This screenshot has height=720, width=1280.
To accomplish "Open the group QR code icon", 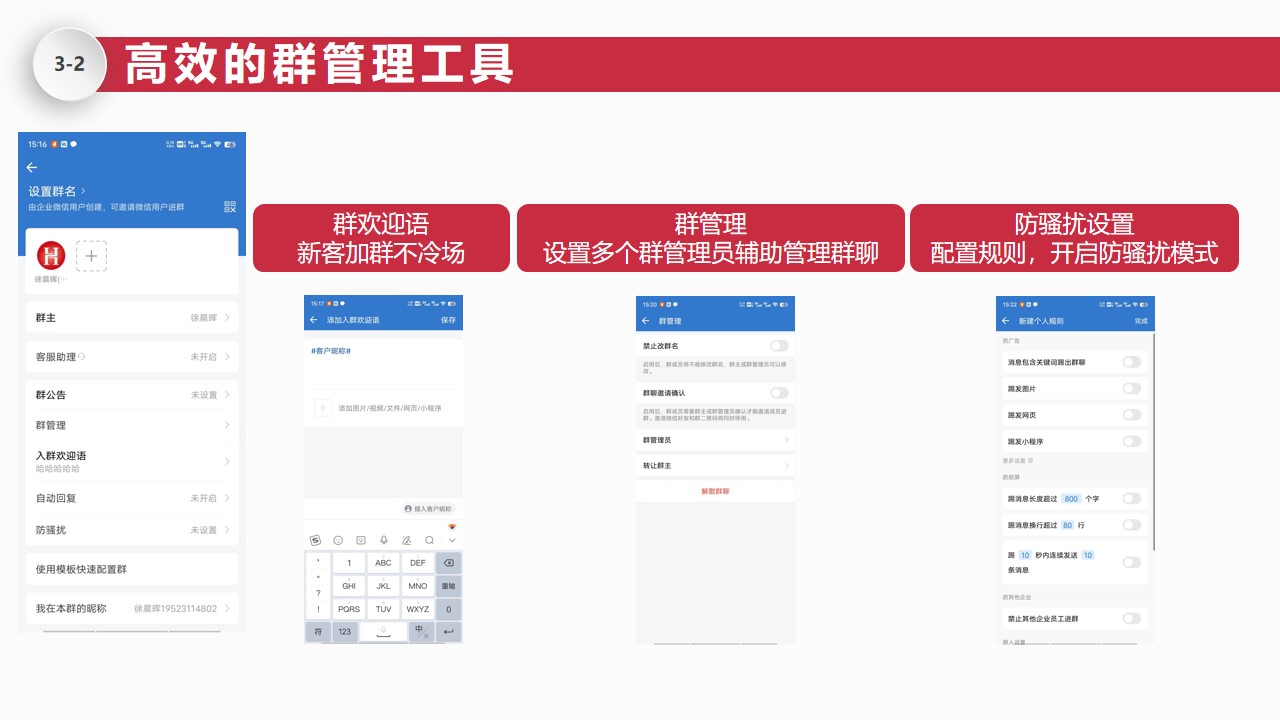I will [x=230, y=207].
